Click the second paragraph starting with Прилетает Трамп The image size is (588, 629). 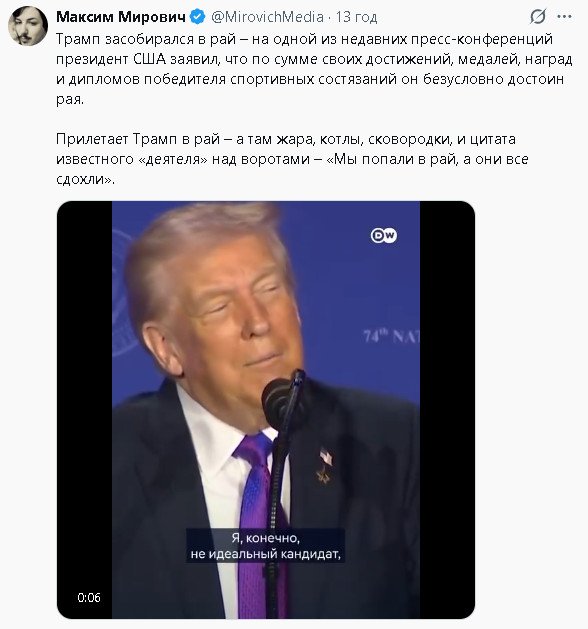[292, 159]
